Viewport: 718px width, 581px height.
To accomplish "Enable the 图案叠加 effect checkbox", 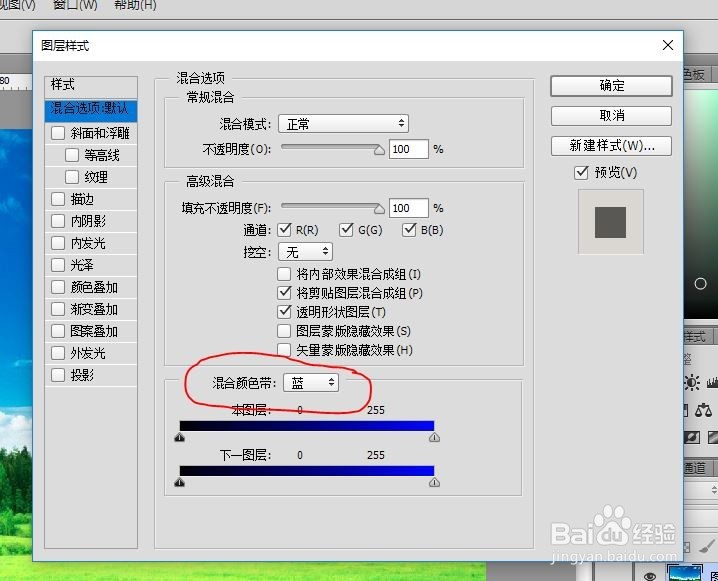I will pyautogui.click(x=58, y=331).
